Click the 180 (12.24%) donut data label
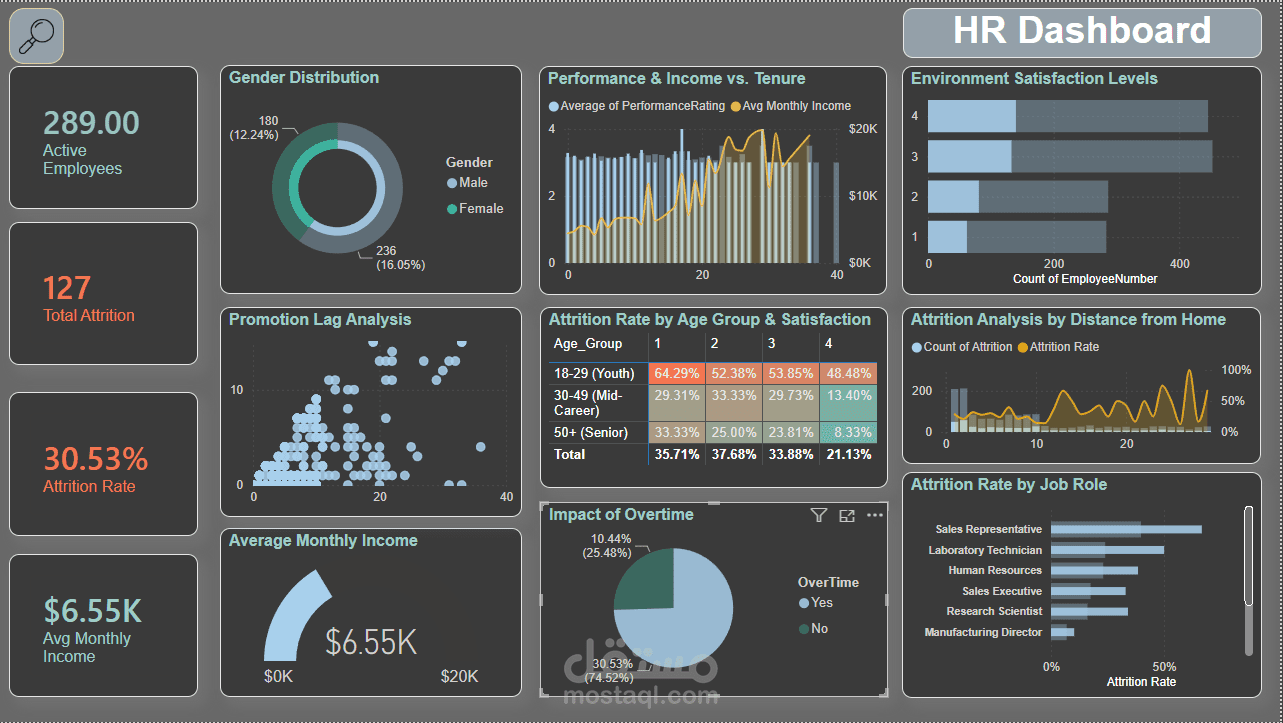This screenshot has width=1283, height=723. [x=254, y=128]
